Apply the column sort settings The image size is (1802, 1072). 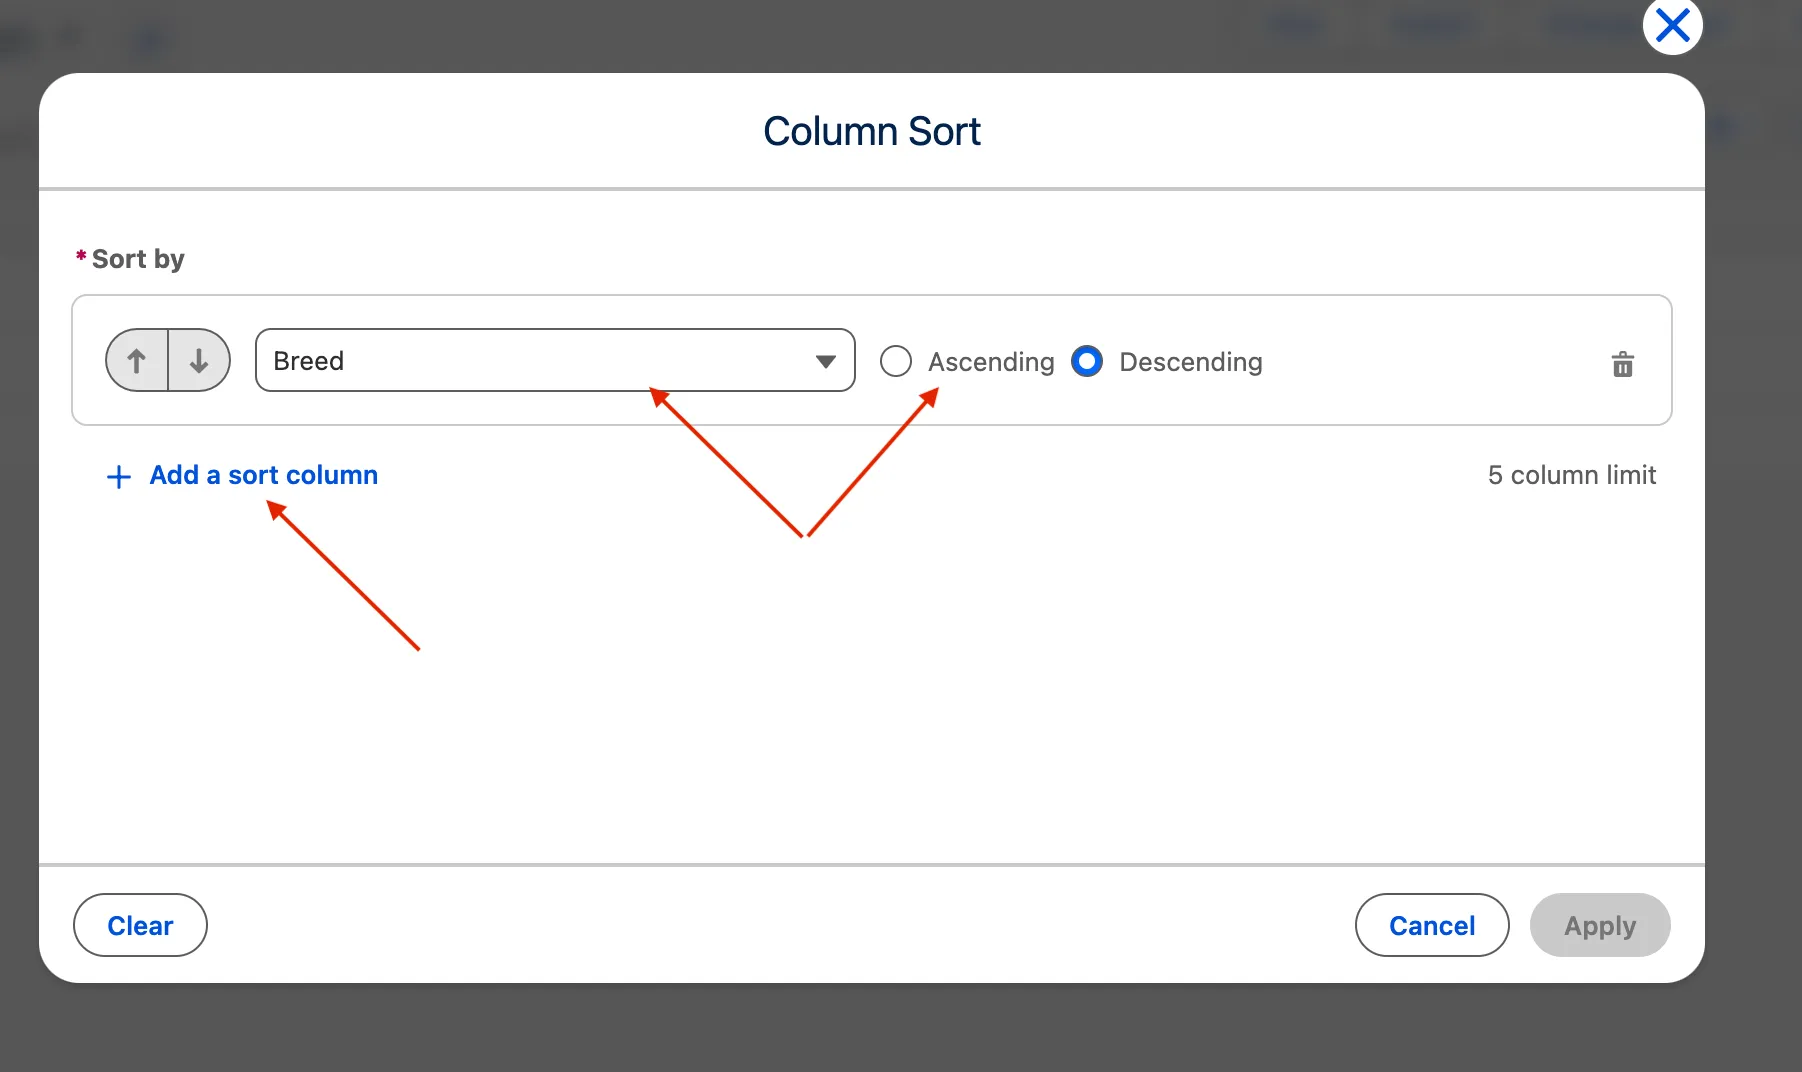pyautogui.click(x=1599, y=925)
